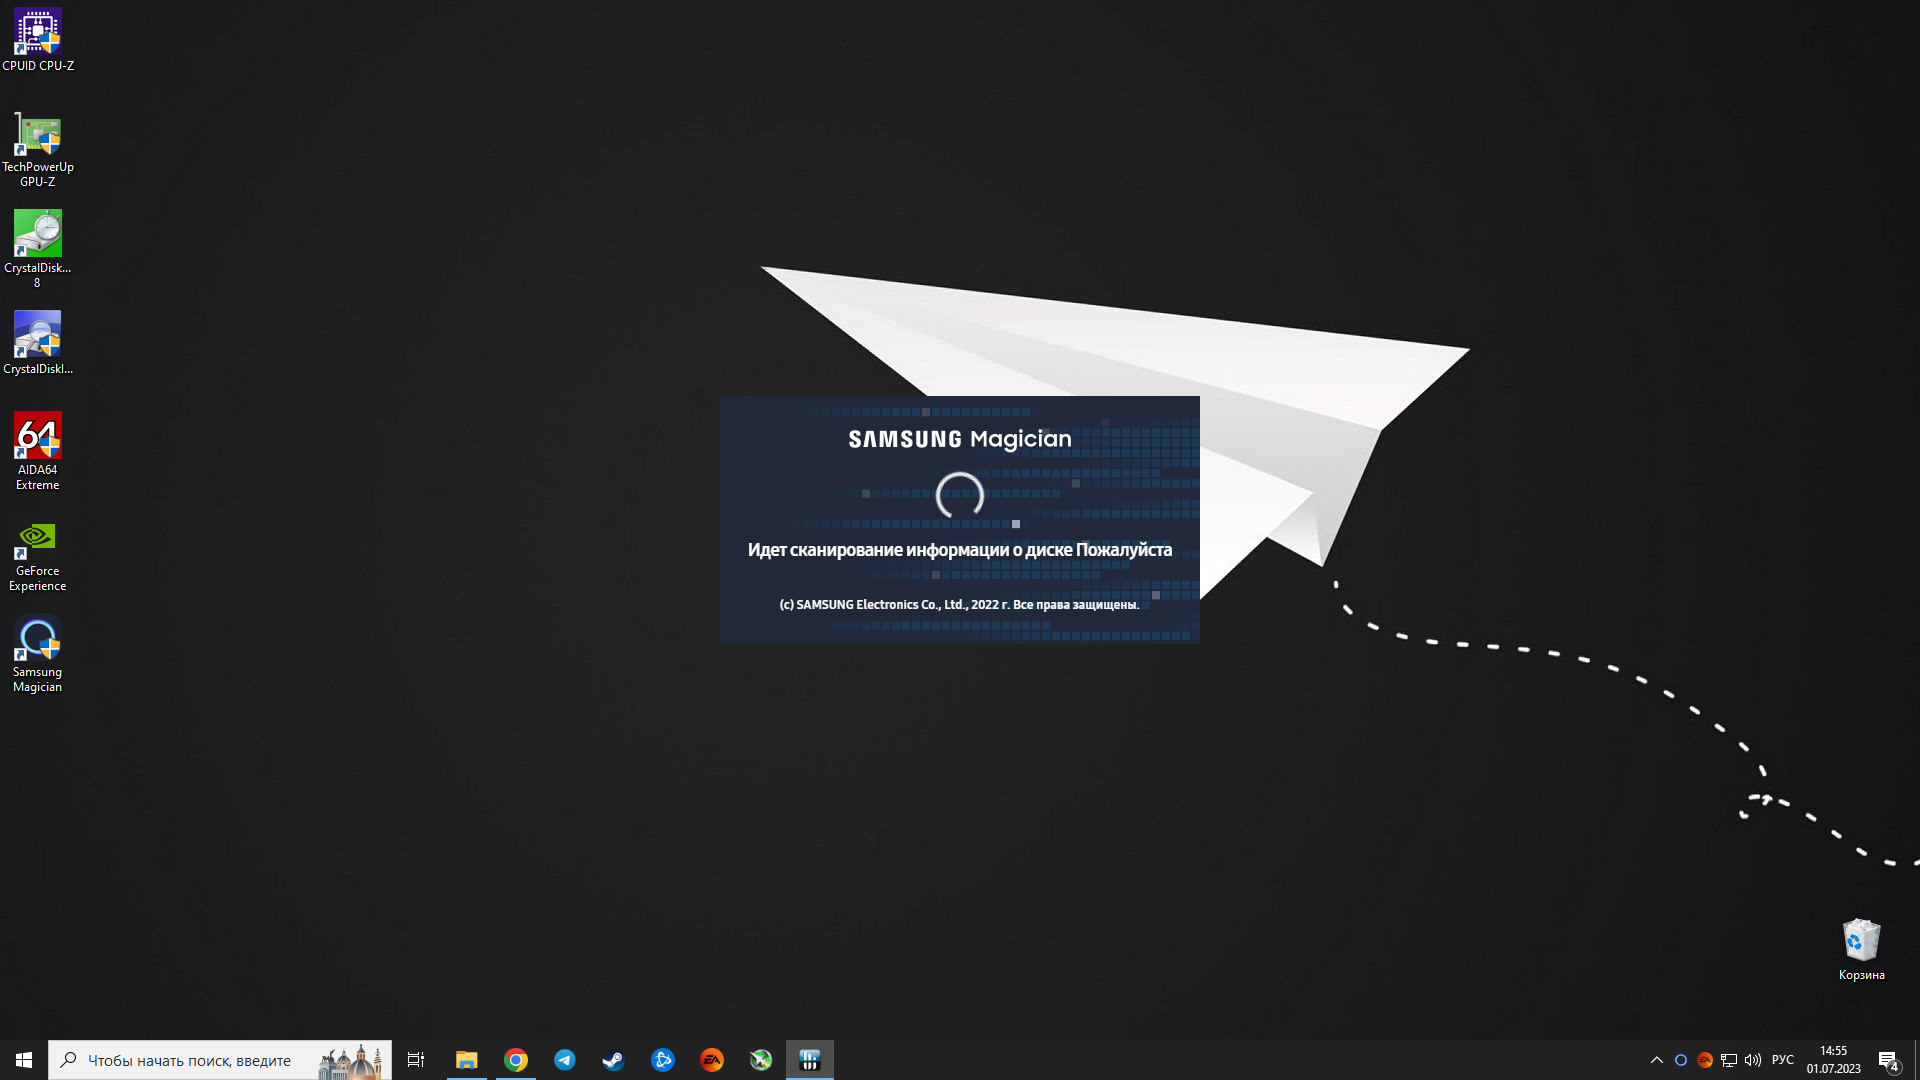Open the EA app taskbar icon

[x=711, y=1060]
